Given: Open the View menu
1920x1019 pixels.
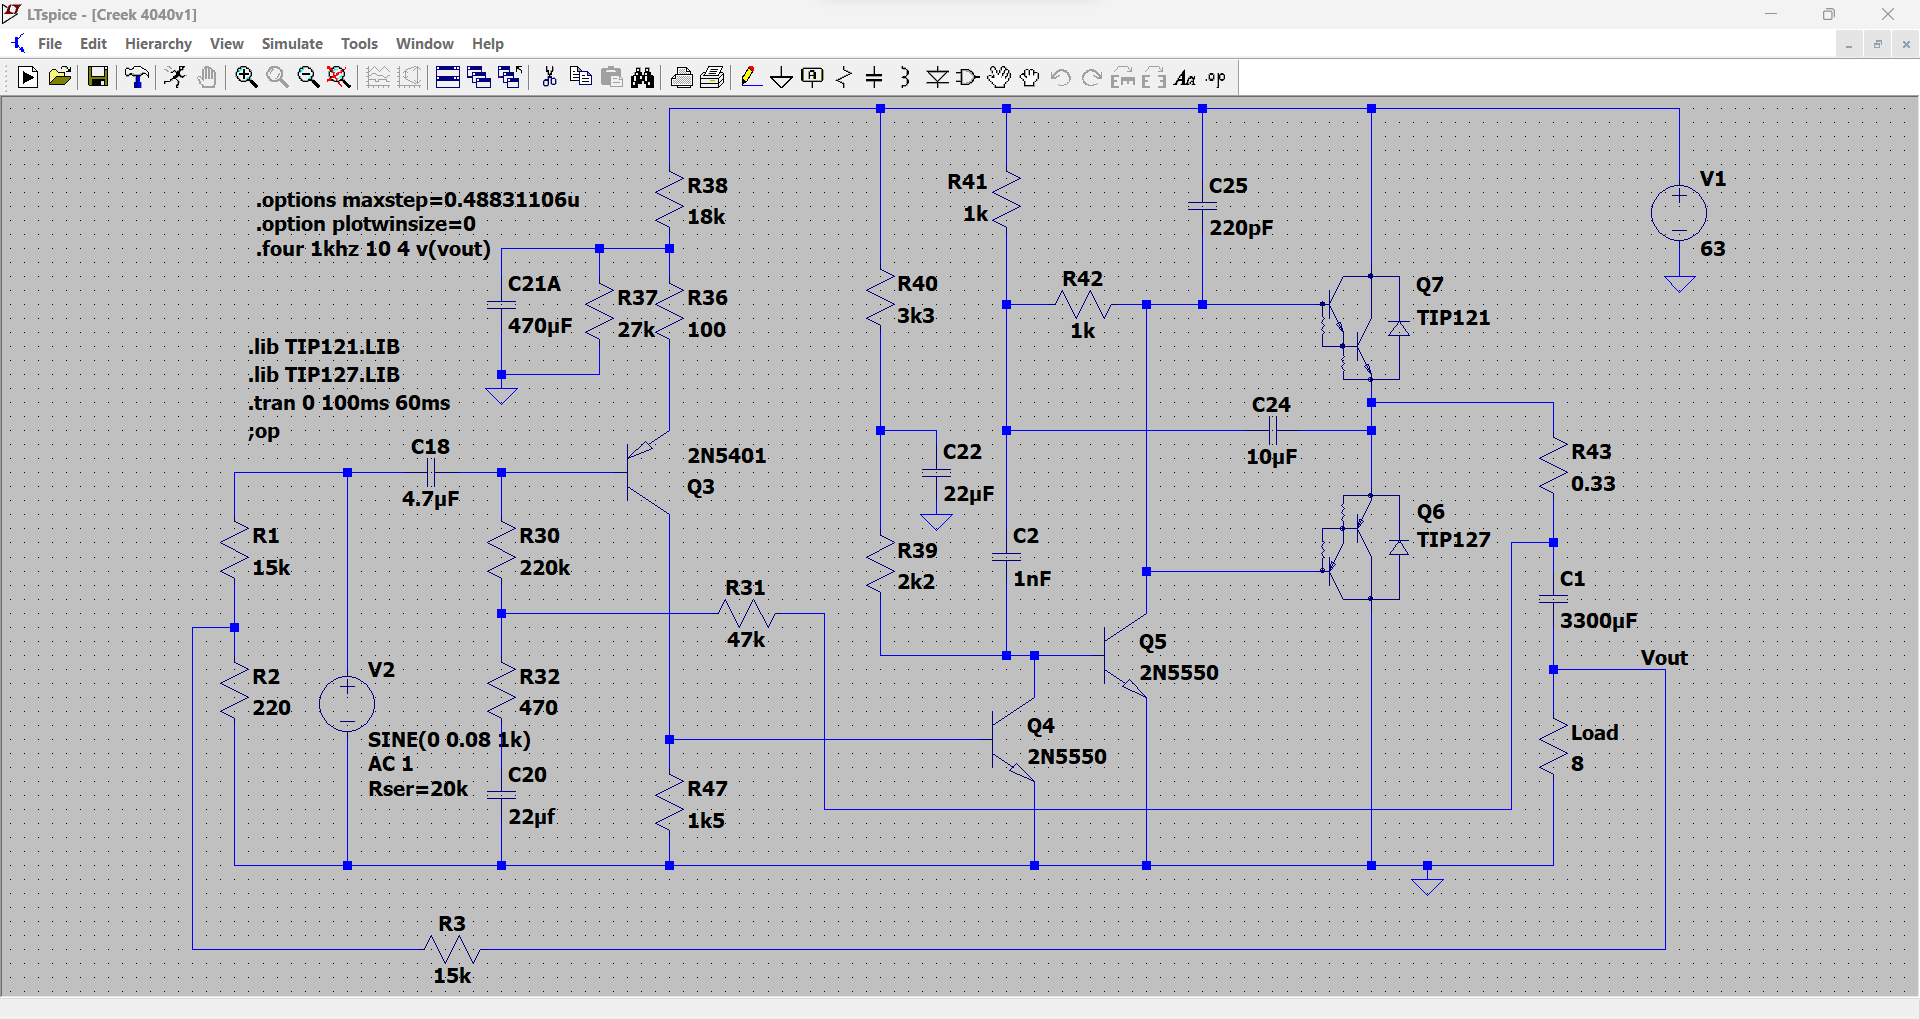Looking at the screenshot, I should (227, 44).
